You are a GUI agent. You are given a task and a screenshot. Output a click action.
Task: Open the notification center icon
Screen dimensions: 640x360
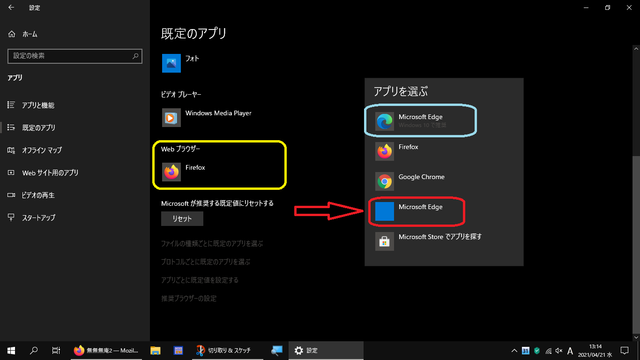click(x=624, y=351)
